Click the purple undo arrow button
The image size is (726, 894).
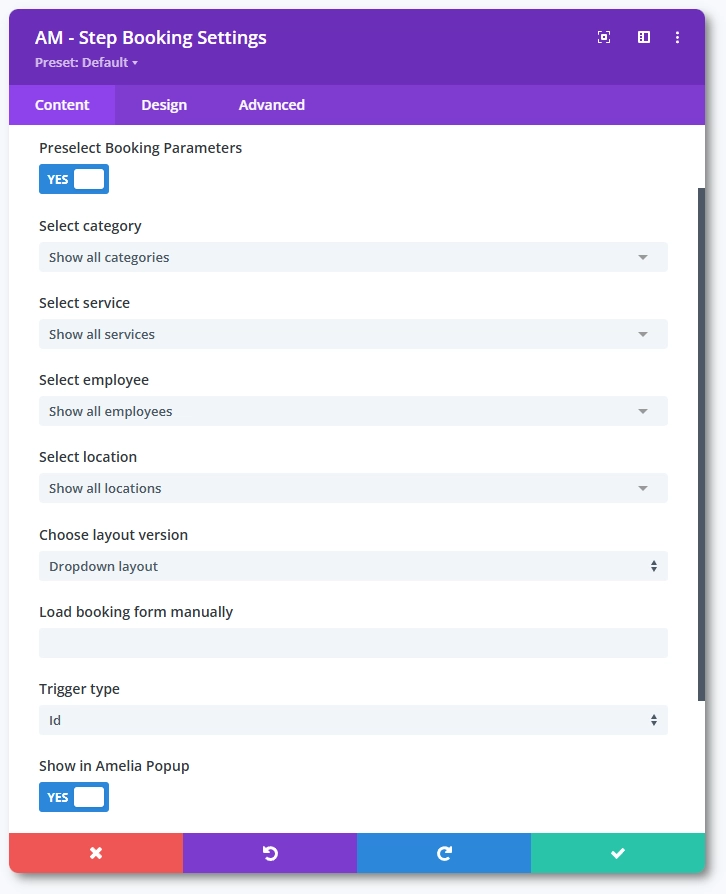pyautogui.click(x=270, y=853)
